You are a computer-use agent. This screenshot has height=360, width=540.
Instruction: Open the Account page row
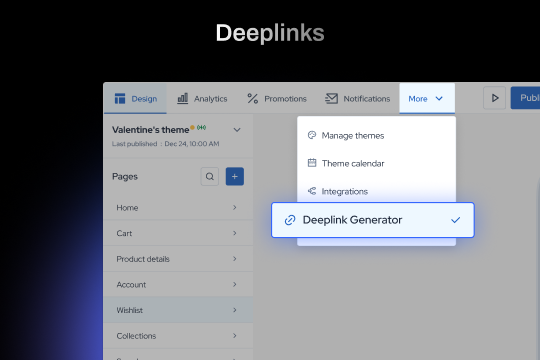coord(178,285)
